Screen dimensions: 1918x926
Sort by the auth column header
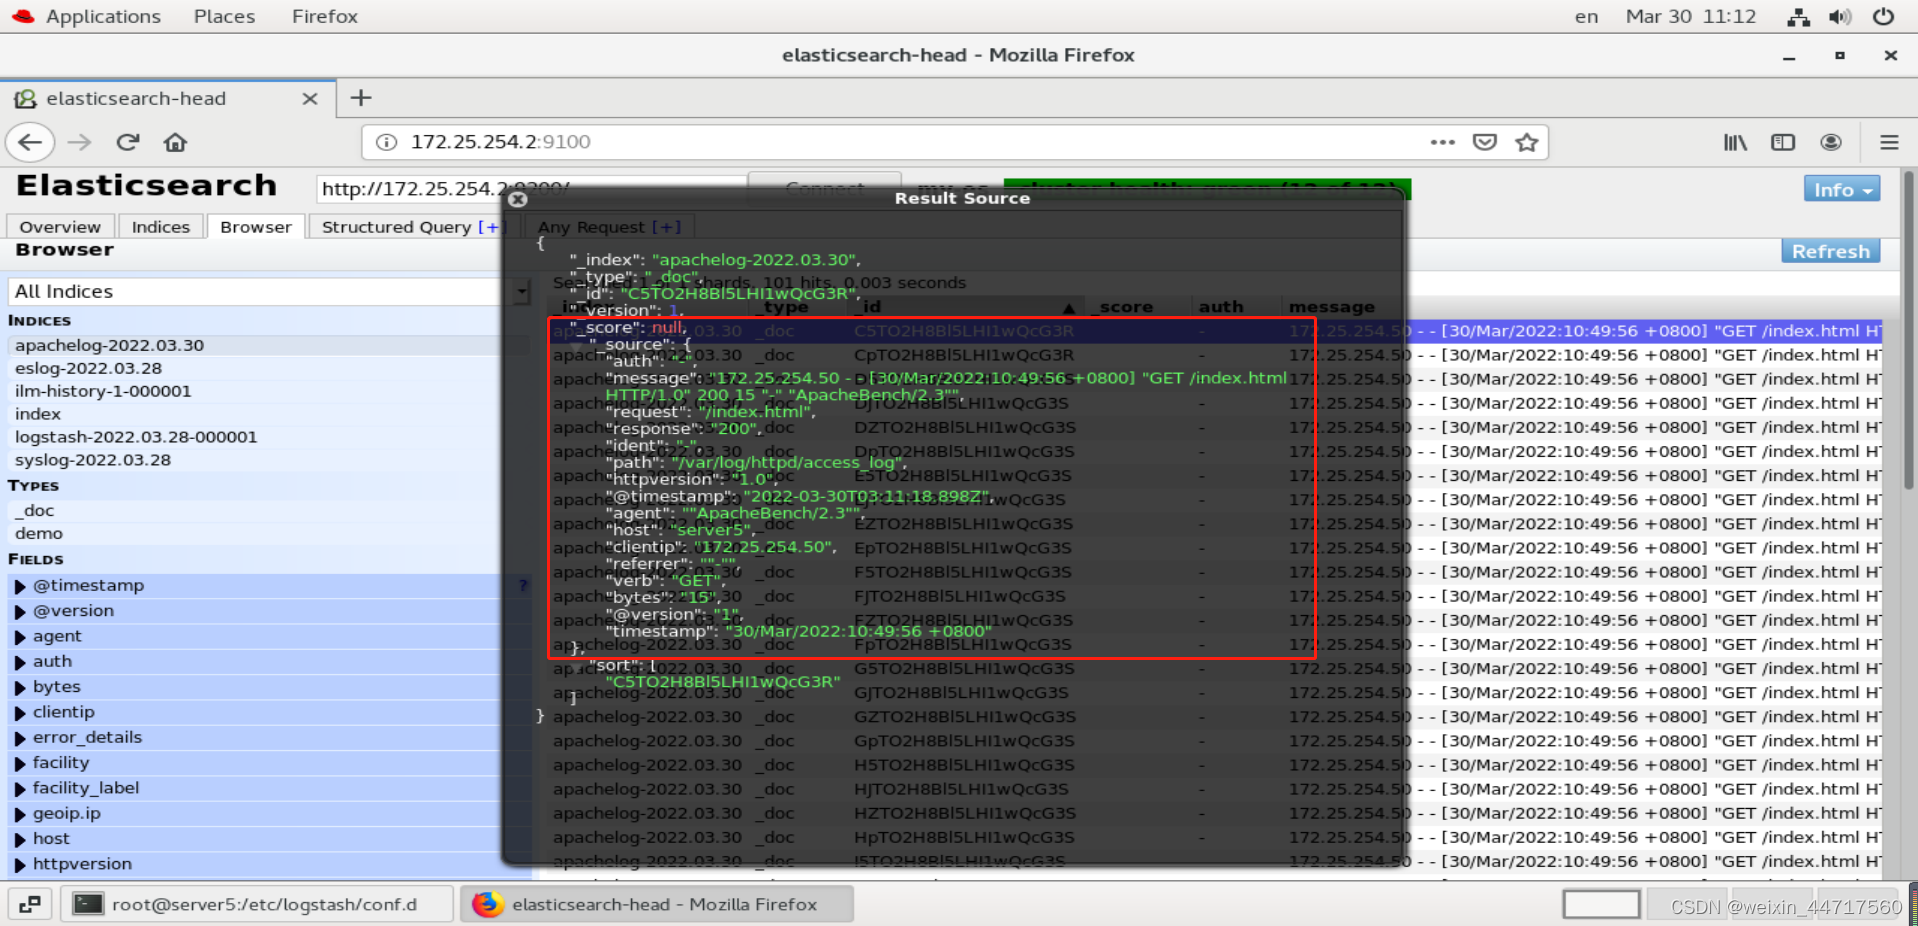coord(1221,307)
